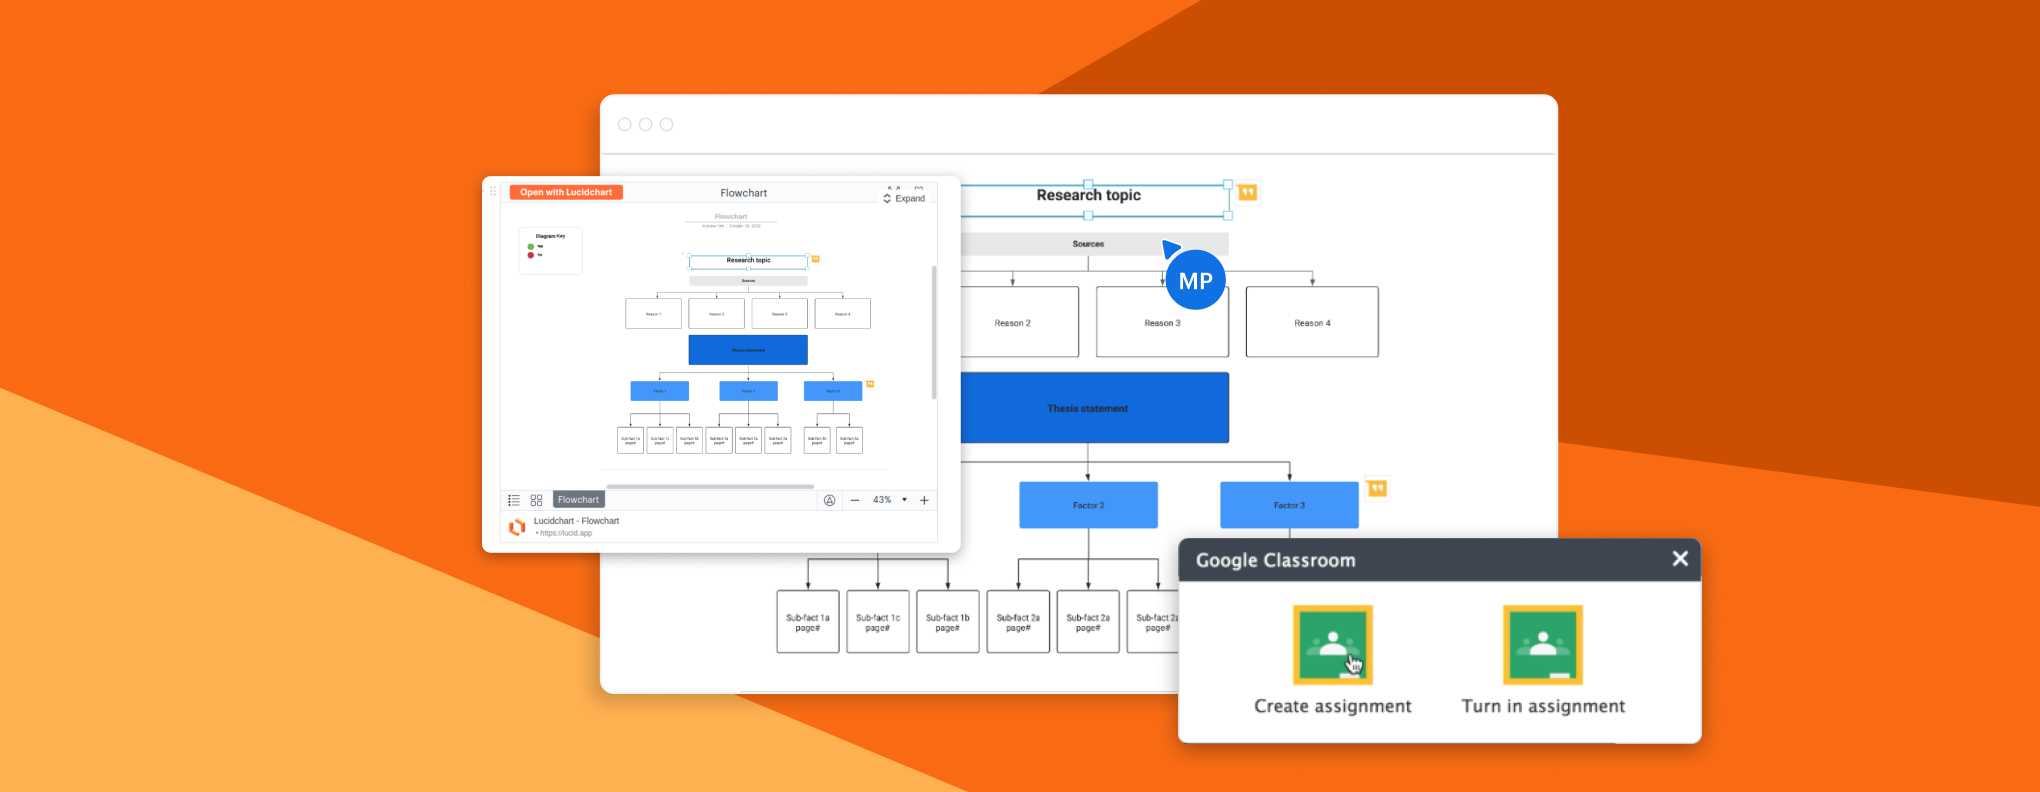Image resolution: width=2040 pixels, height=792 pixels.
Task: Click comment icon beside preview Factor 3
Action: coord(870,384)
